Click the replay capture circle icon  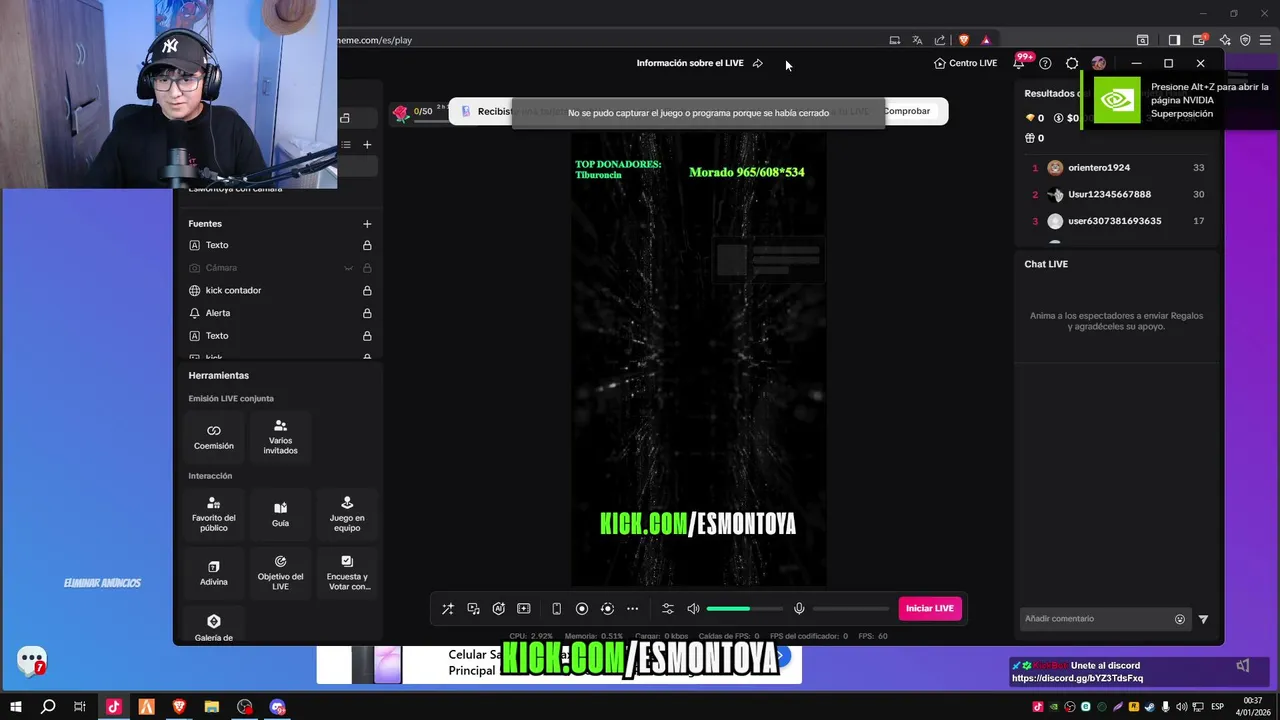(607, 608)
